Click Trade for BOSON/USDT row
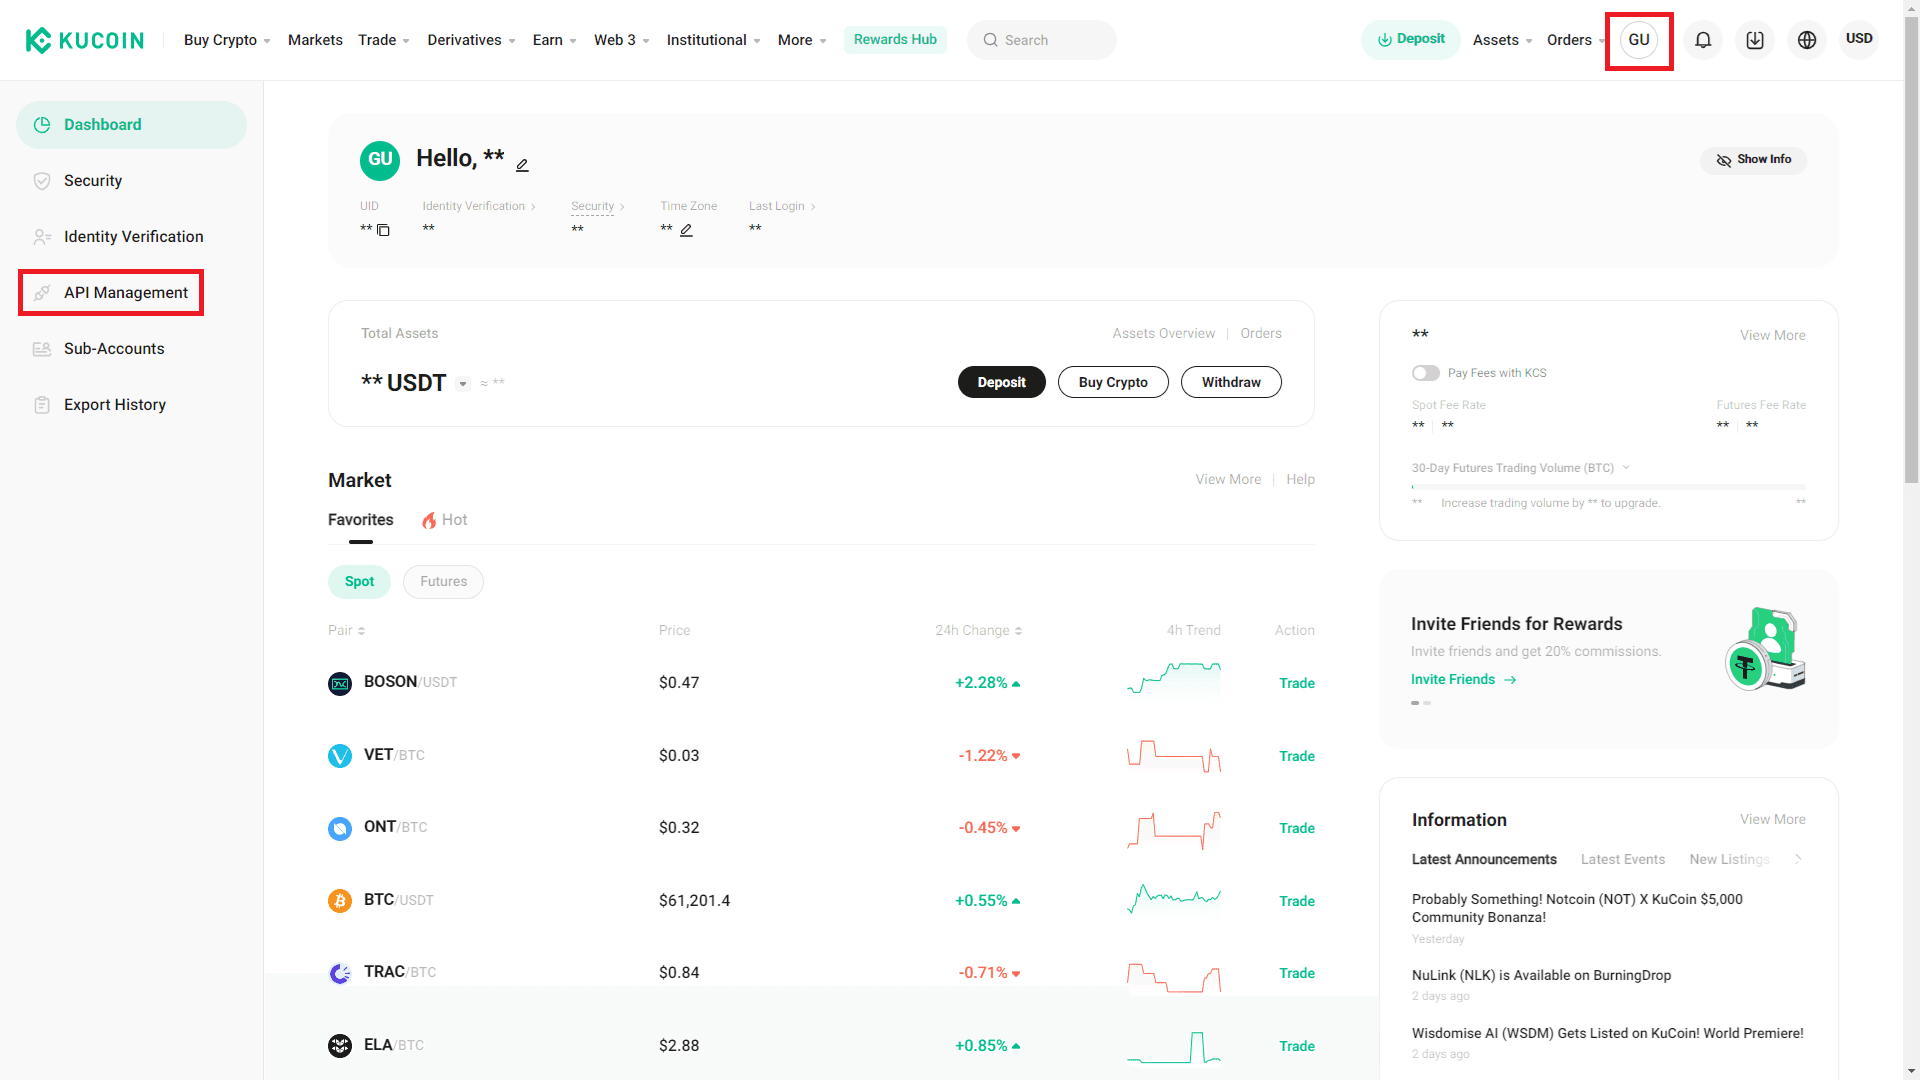 [x=1297, y=683]
